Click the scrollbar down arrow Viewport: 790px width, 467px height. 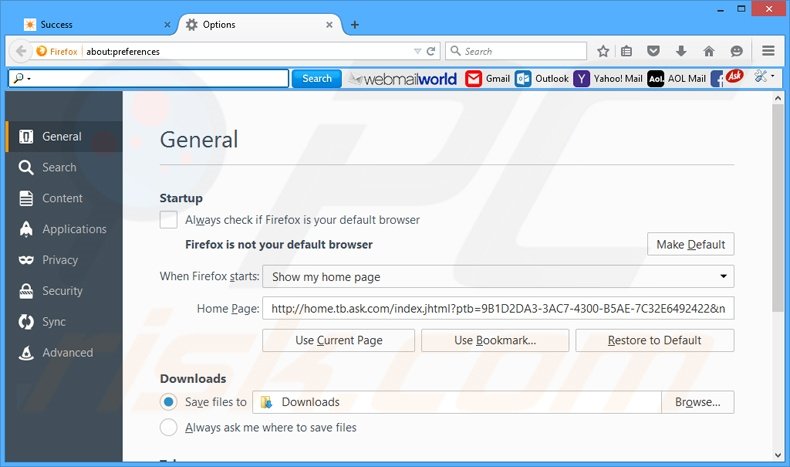[x=778, y=455]
